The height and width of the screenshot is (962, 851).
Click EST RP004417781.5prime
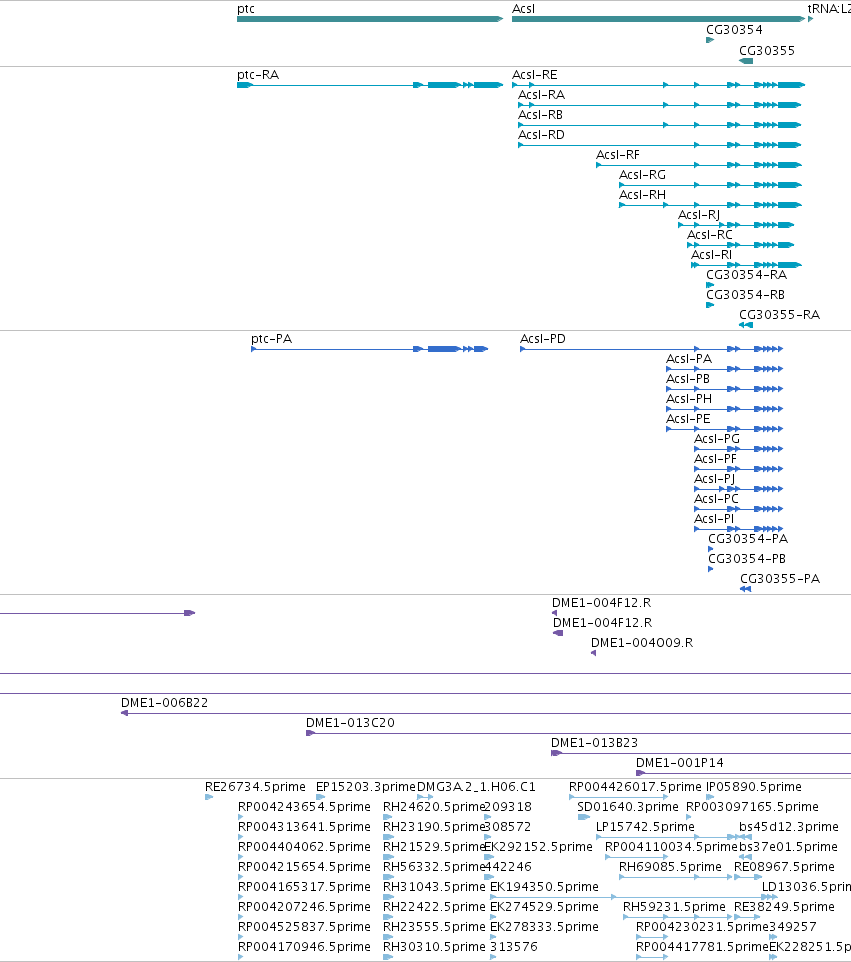pyautogui.click(x=702, y=947)
